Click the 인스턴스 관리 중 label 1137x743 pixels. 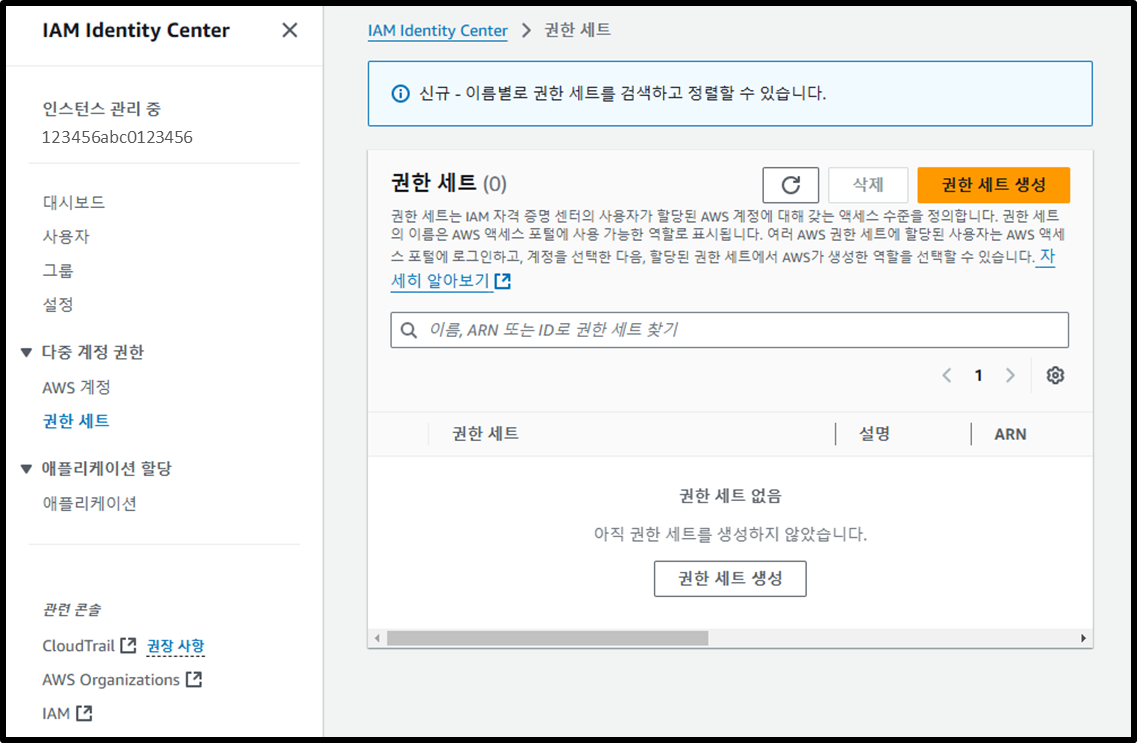(102, 109)
